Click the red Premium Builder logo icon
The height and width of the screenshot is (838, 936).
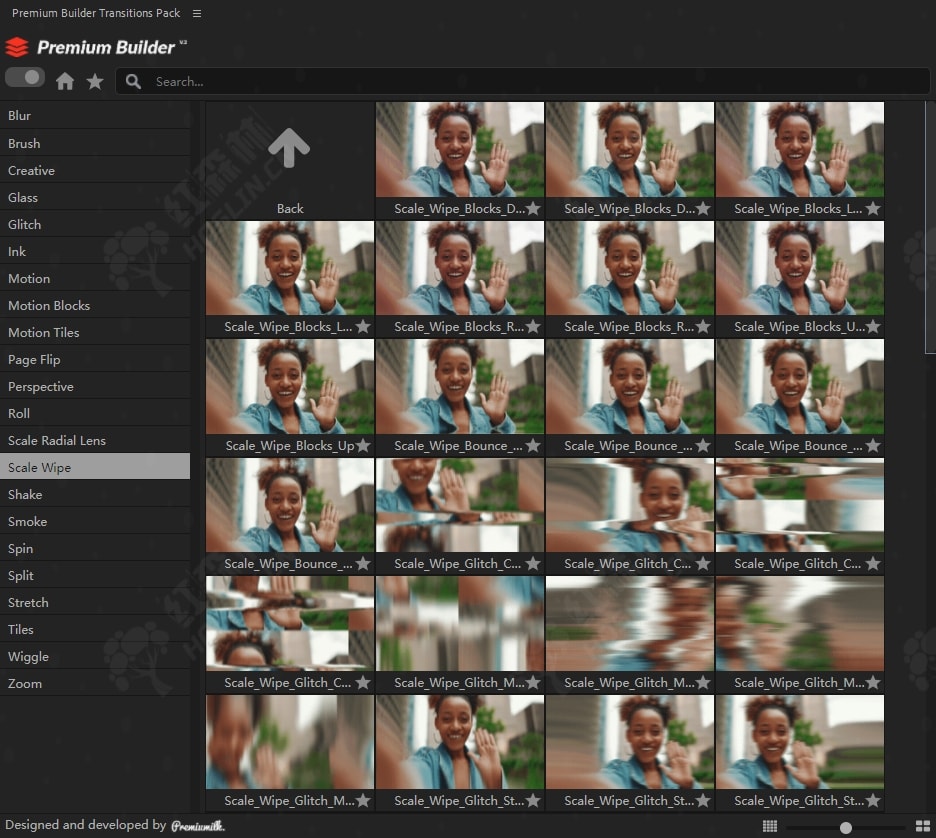[17, 47]
